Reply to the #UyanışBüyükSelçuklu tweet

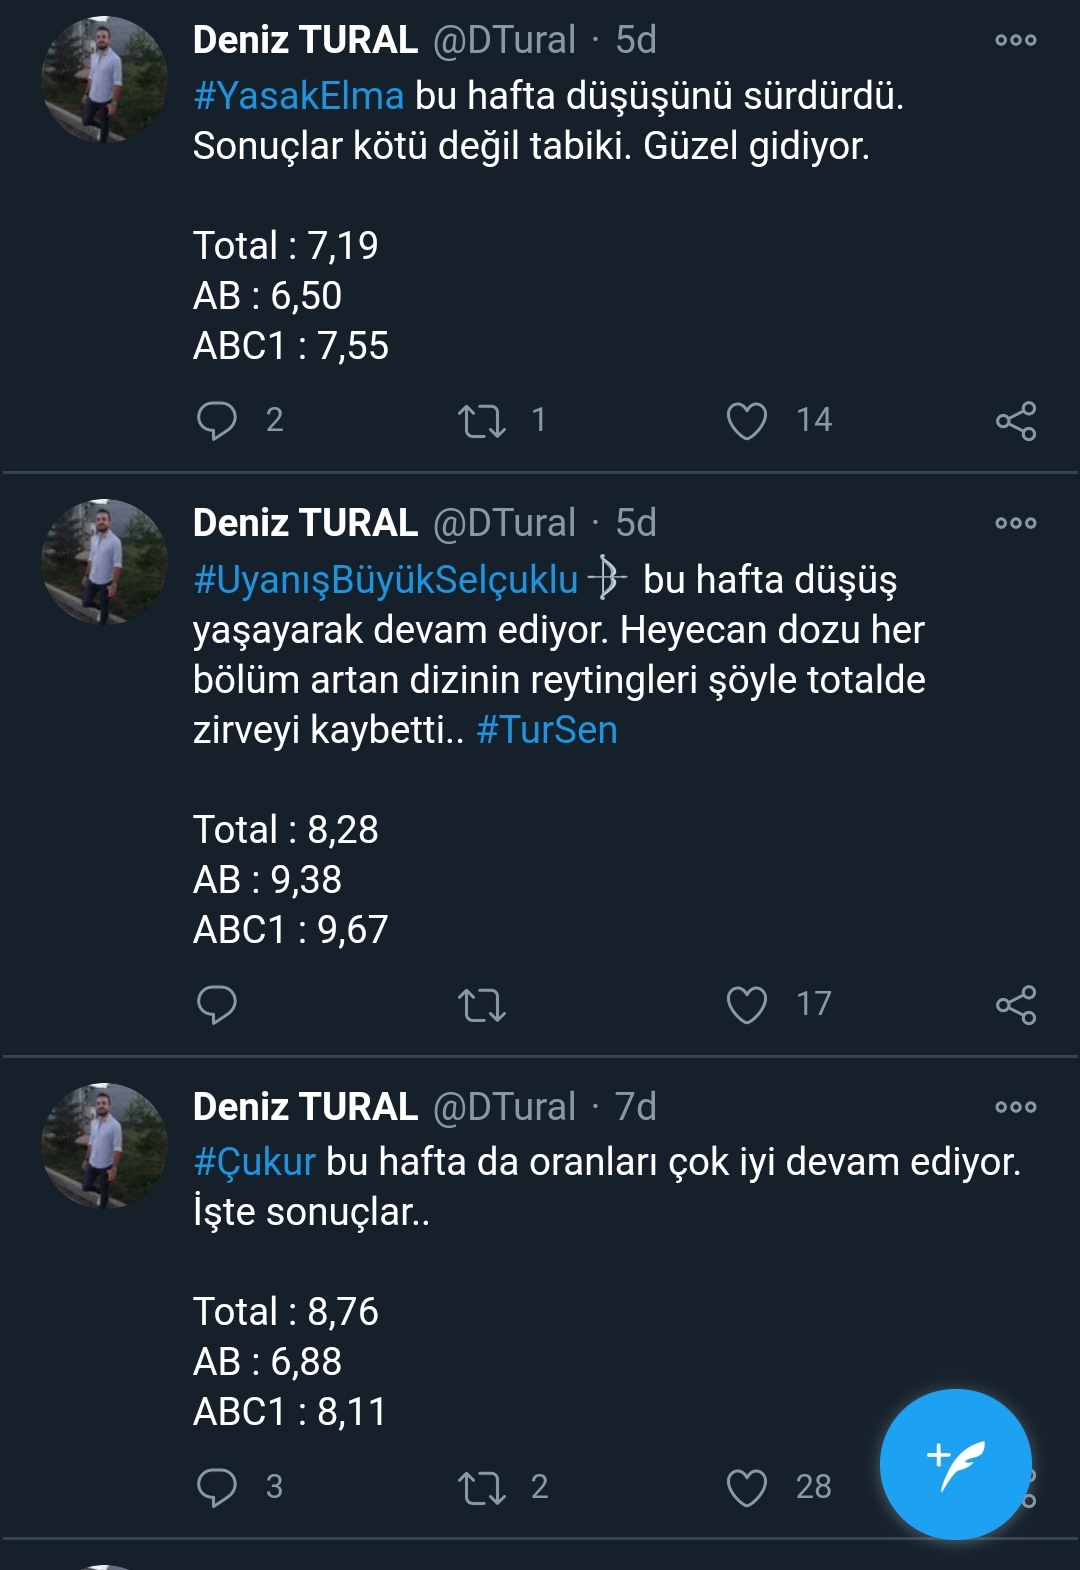[217, 1004]
